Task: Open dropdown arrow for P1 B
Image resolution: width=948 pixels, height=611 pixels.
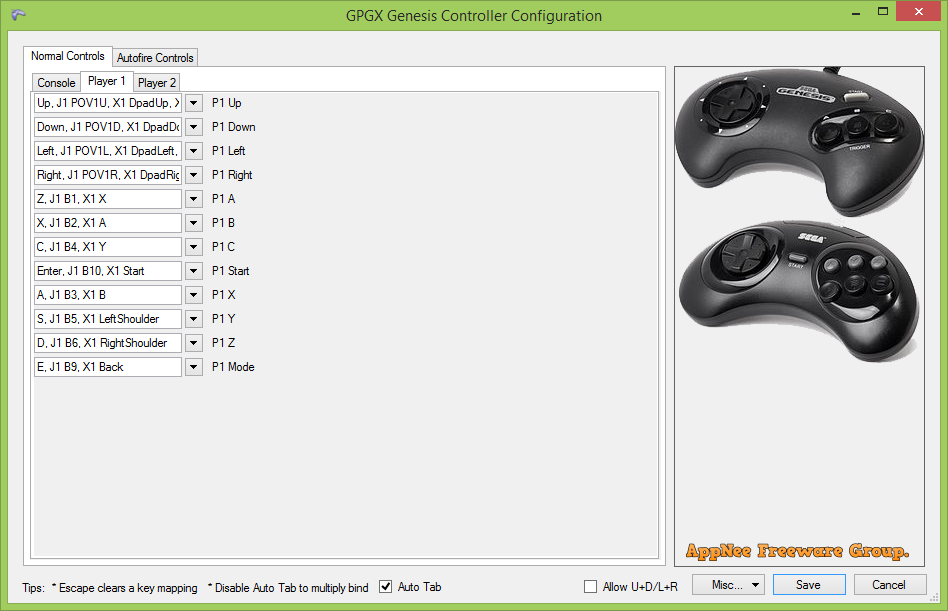Action: [x=193, y=223]
